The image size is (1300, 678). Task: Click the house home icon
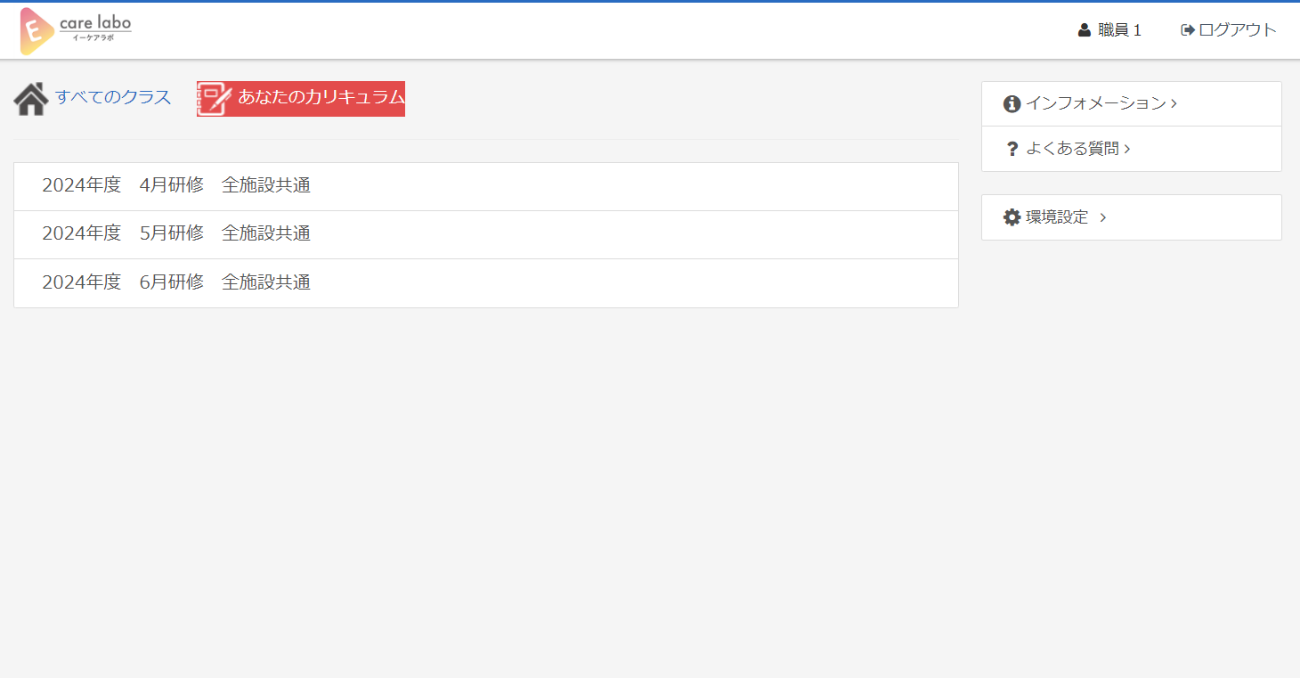click(x=31, y=99)
